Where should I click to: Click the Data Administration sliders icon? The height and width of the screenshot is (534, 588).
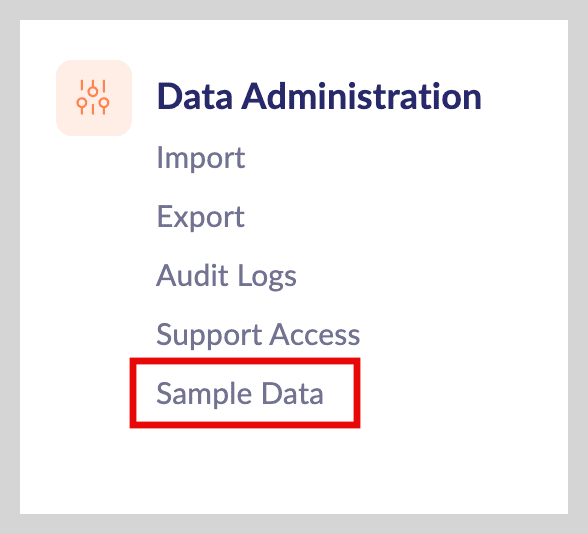click(x=93, y=97)
